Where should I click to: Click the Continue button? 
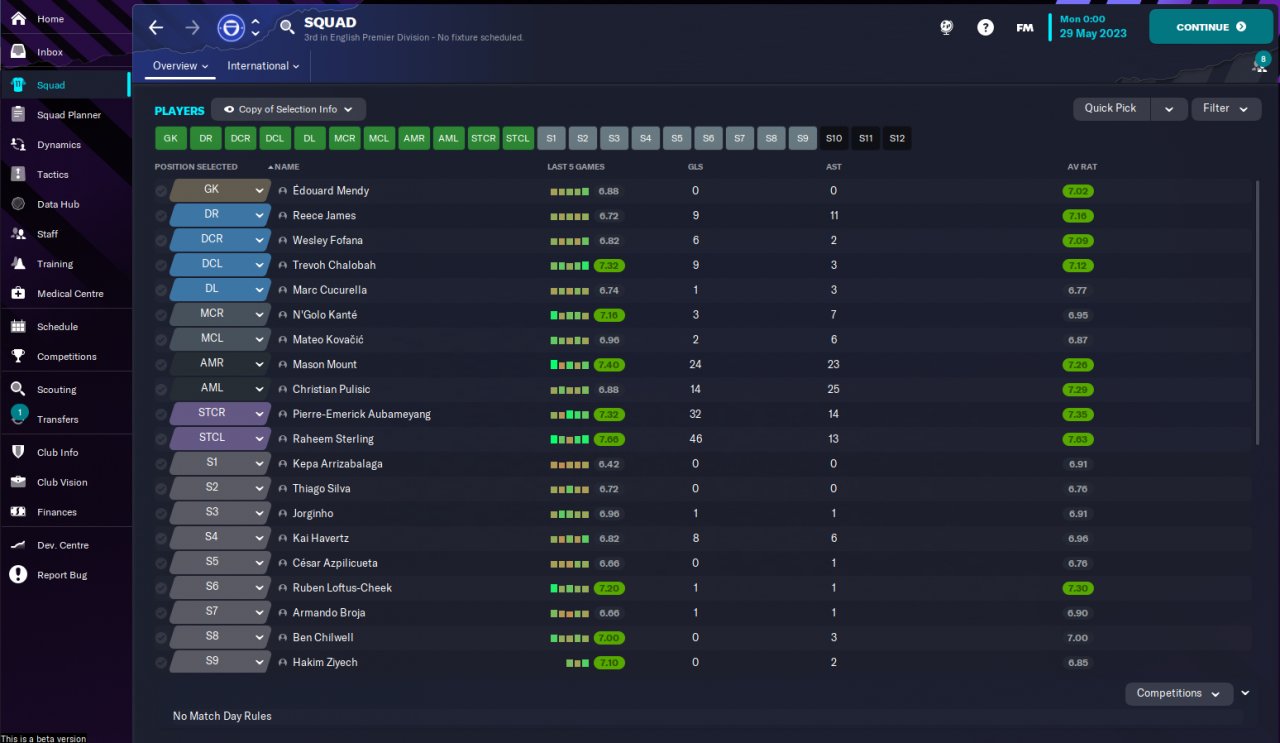click(1211, 27)
